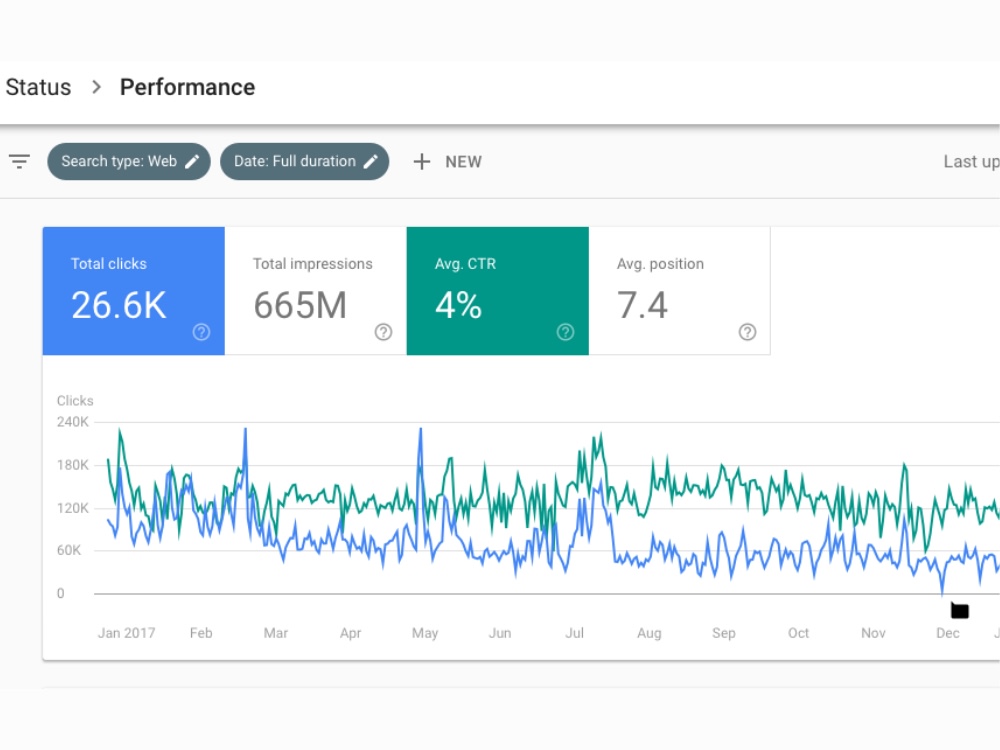Click pencil icon on Date chip
Image resolution: width=1000 pixels, height=750 pixels.
point(371,161)
